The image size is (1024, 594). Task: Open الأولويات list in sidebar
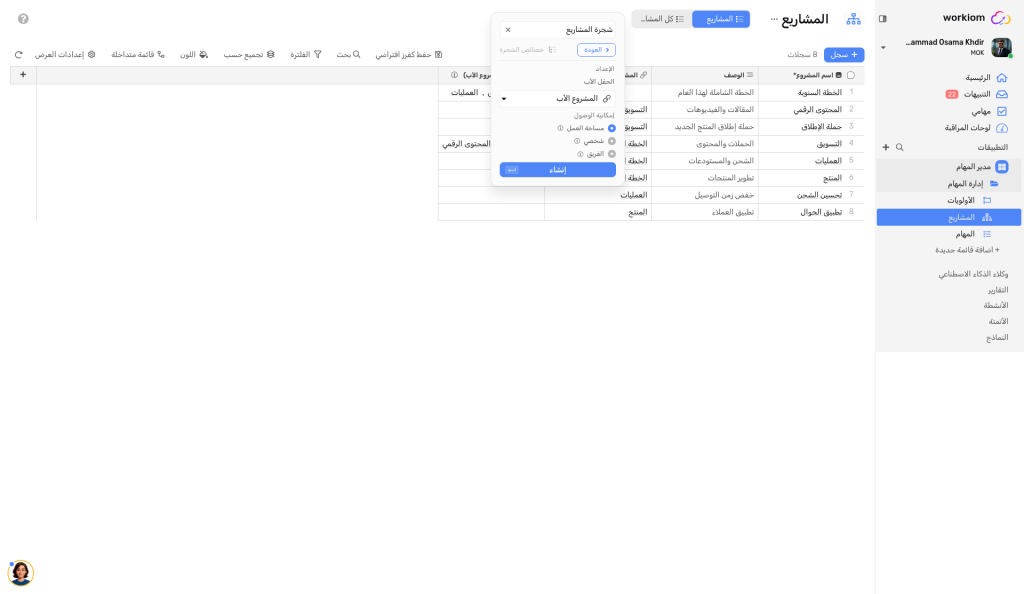(x=949, y=200)
